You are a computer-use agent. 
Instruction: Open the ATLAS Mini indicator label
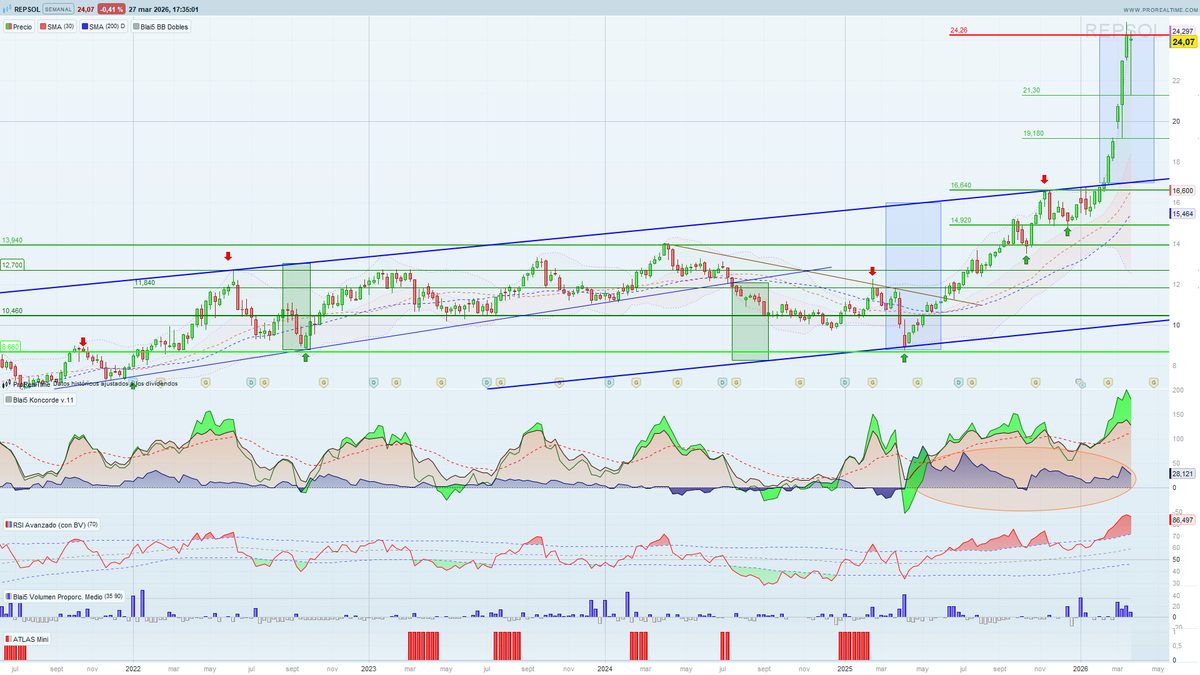coord(26,638)
